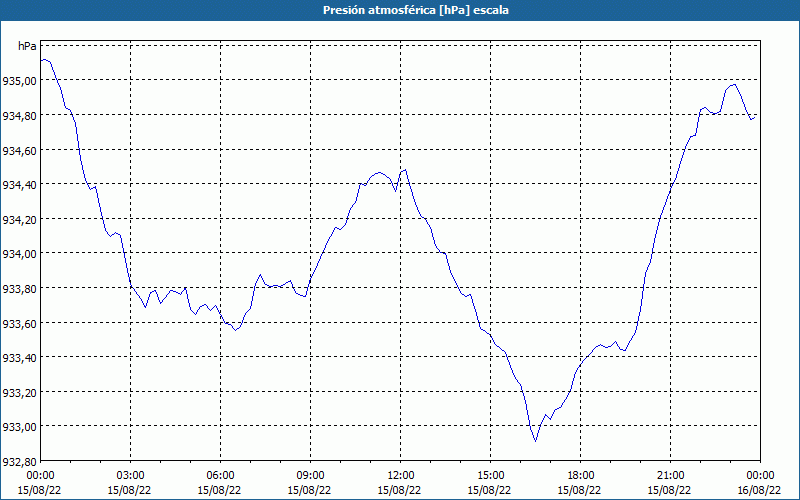This screenshot has width=800, height=500.
Task: Click the hPa unit label on the y-axis
Action: click(x=27, y=46)
